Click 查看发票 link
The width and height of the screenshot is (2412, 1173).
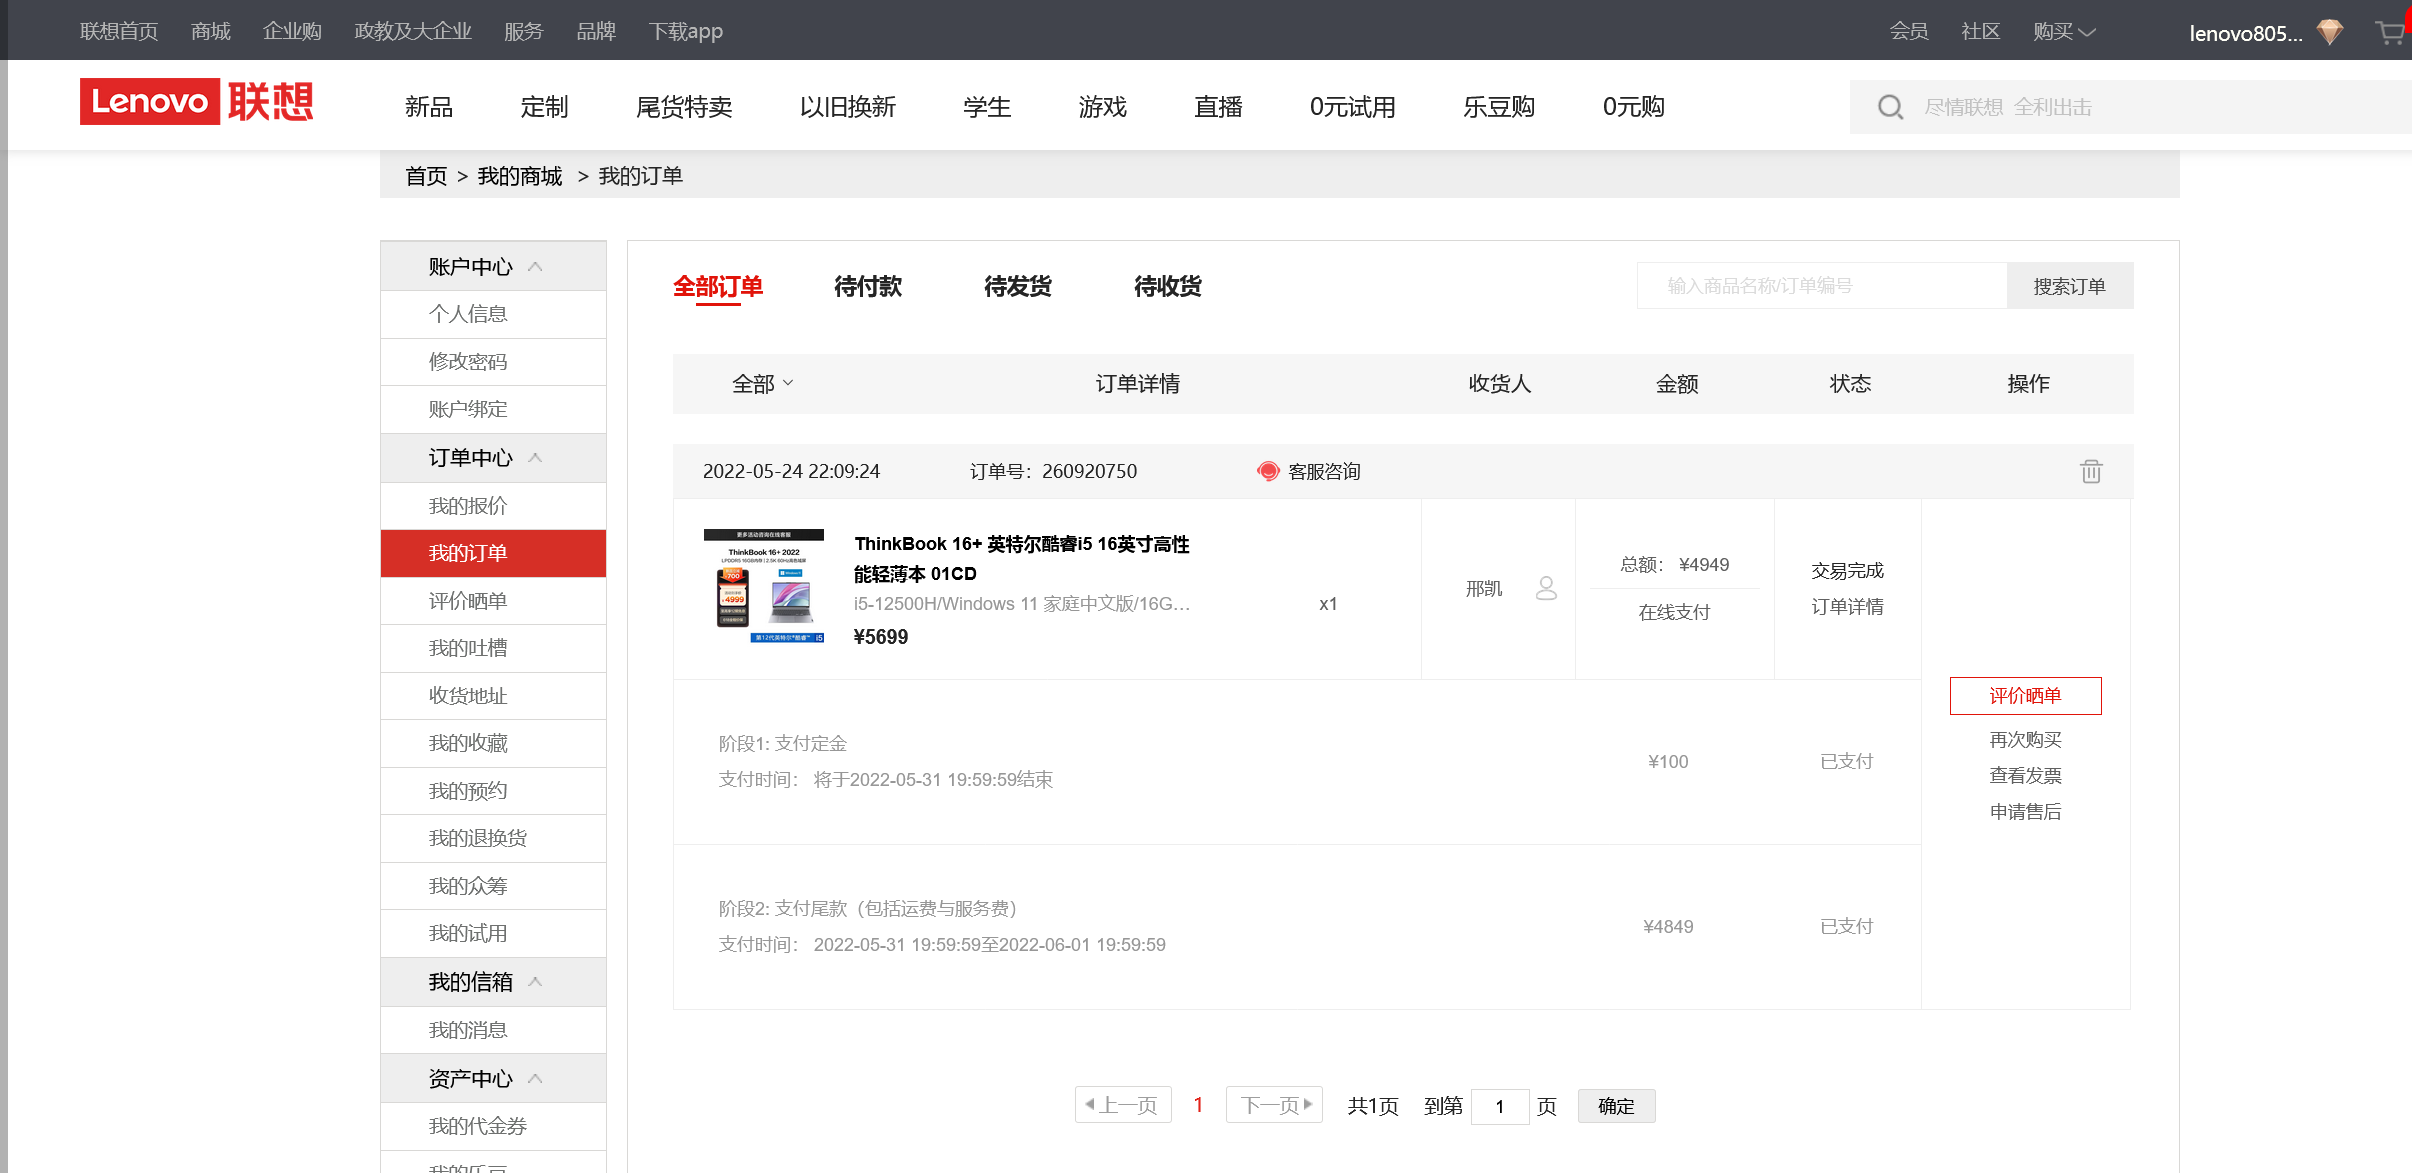(x=2025, y=776)
